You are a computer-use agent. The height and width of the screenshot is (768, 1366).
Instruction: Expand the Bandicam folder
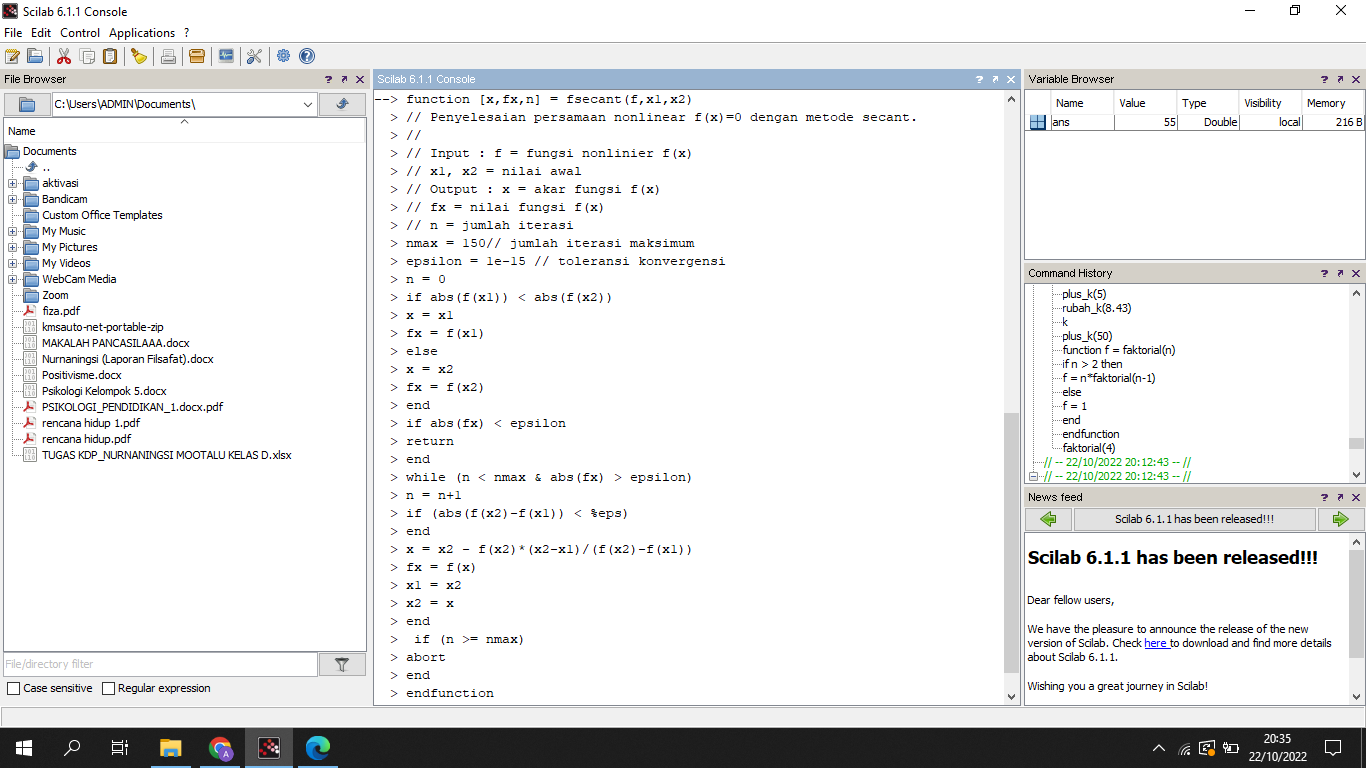[x=13, y=199]
